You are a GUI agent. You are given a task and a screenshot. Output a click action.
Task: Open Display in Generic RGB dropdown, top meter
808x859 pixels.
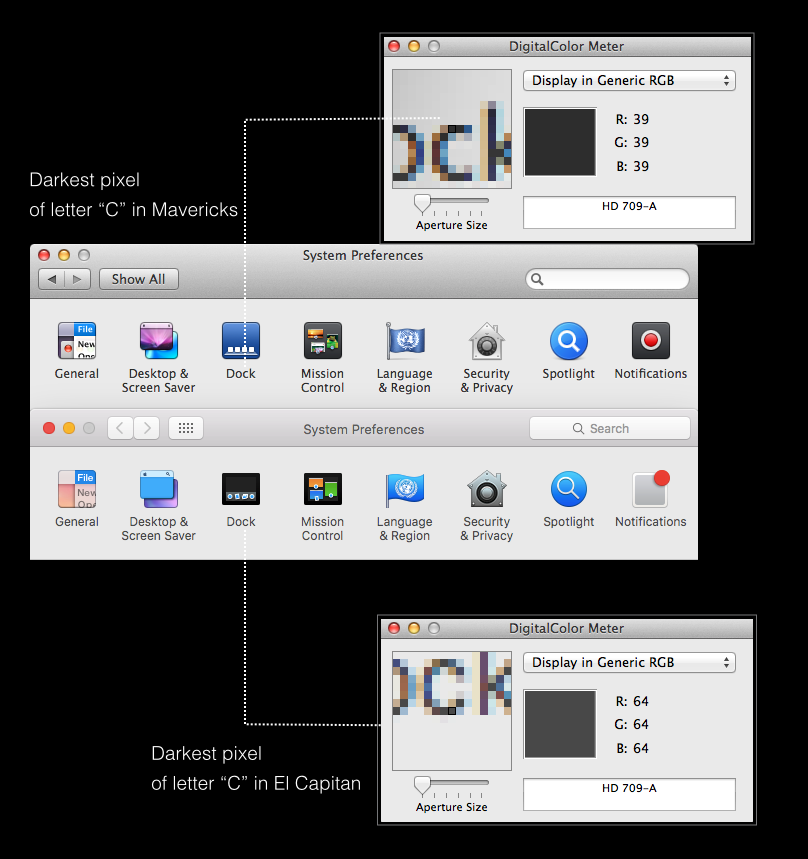point(629,81)
